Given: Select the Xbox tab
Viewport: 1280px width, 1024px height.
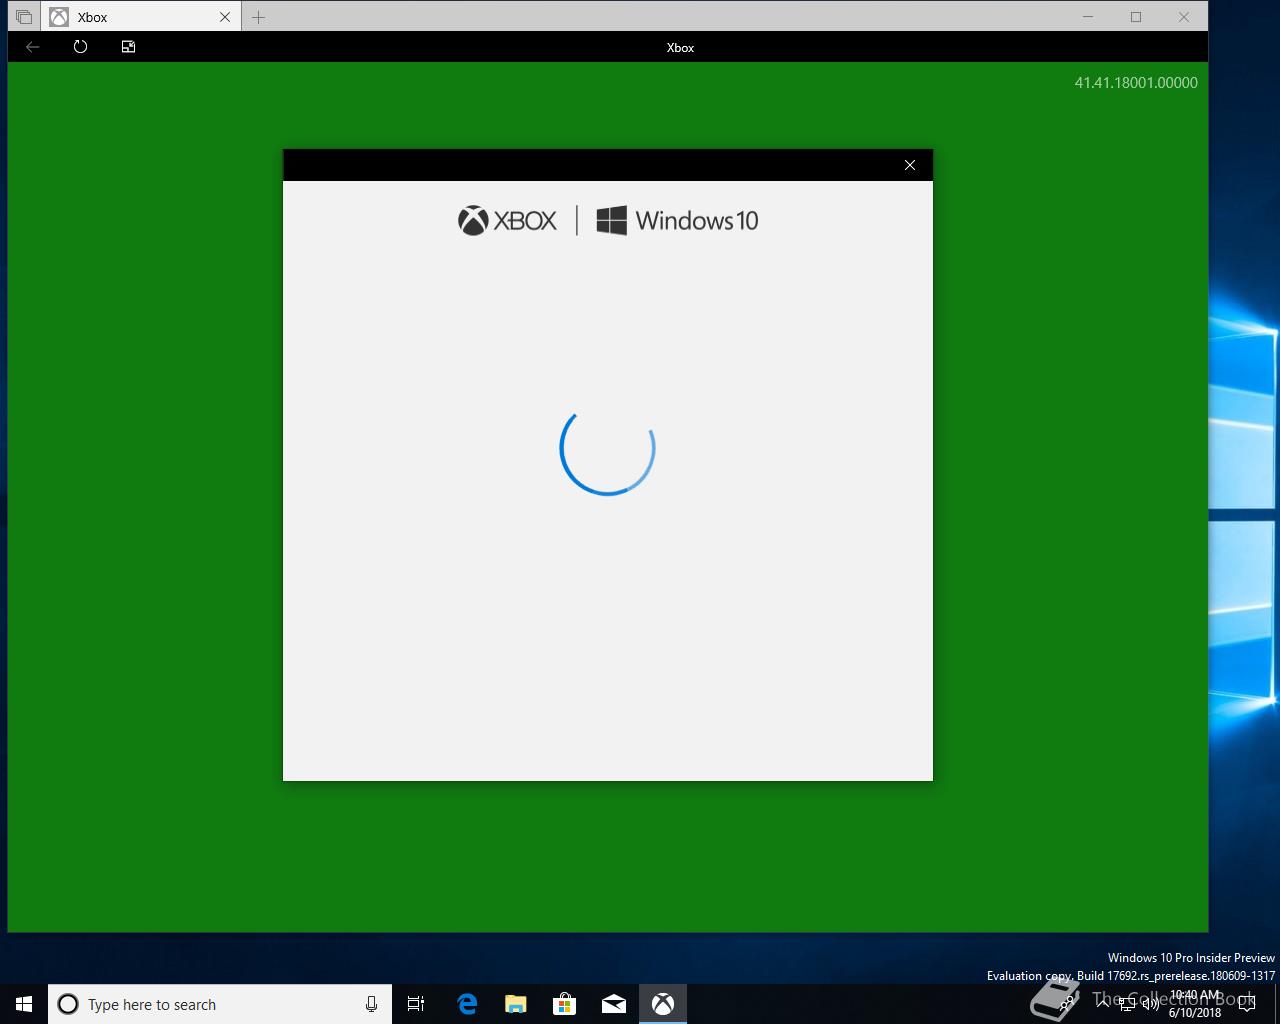Looking at the screenshot, I should [x=141, y=17].
